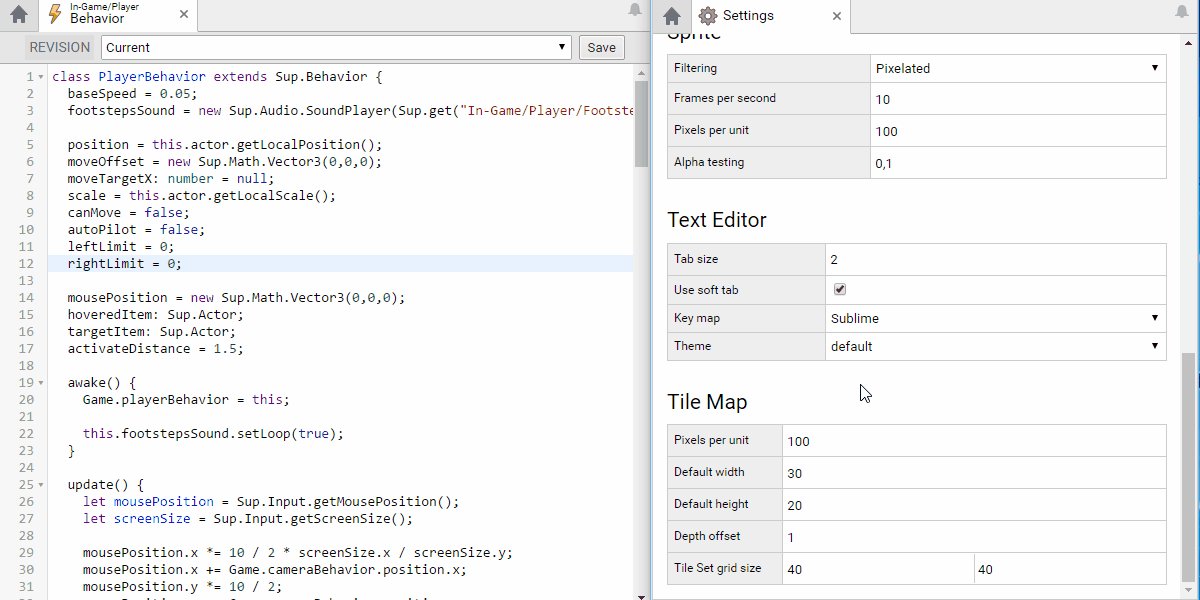1200x600 pixels.
Task: Open notifications bell in left pane
Action: point(634,10)
